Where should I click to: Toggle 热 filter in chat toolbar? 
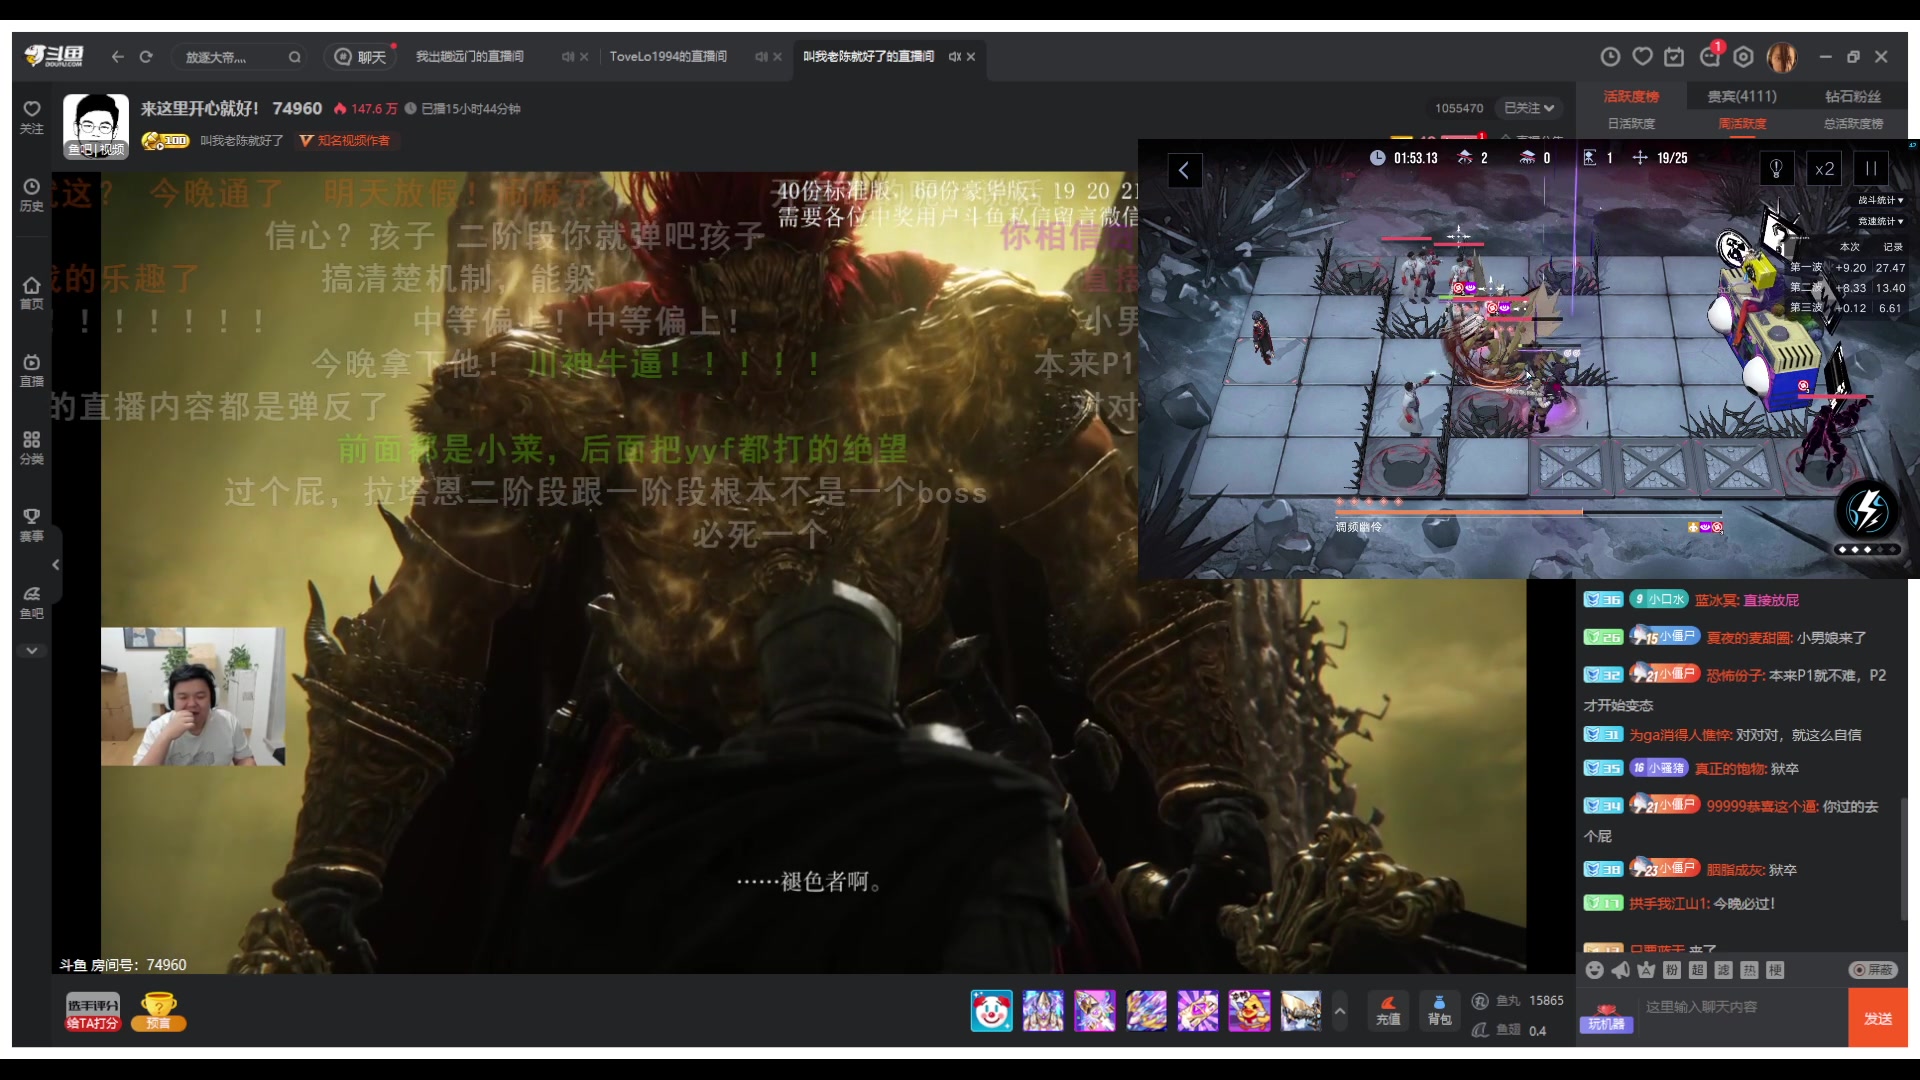(x=1749, y=970)
